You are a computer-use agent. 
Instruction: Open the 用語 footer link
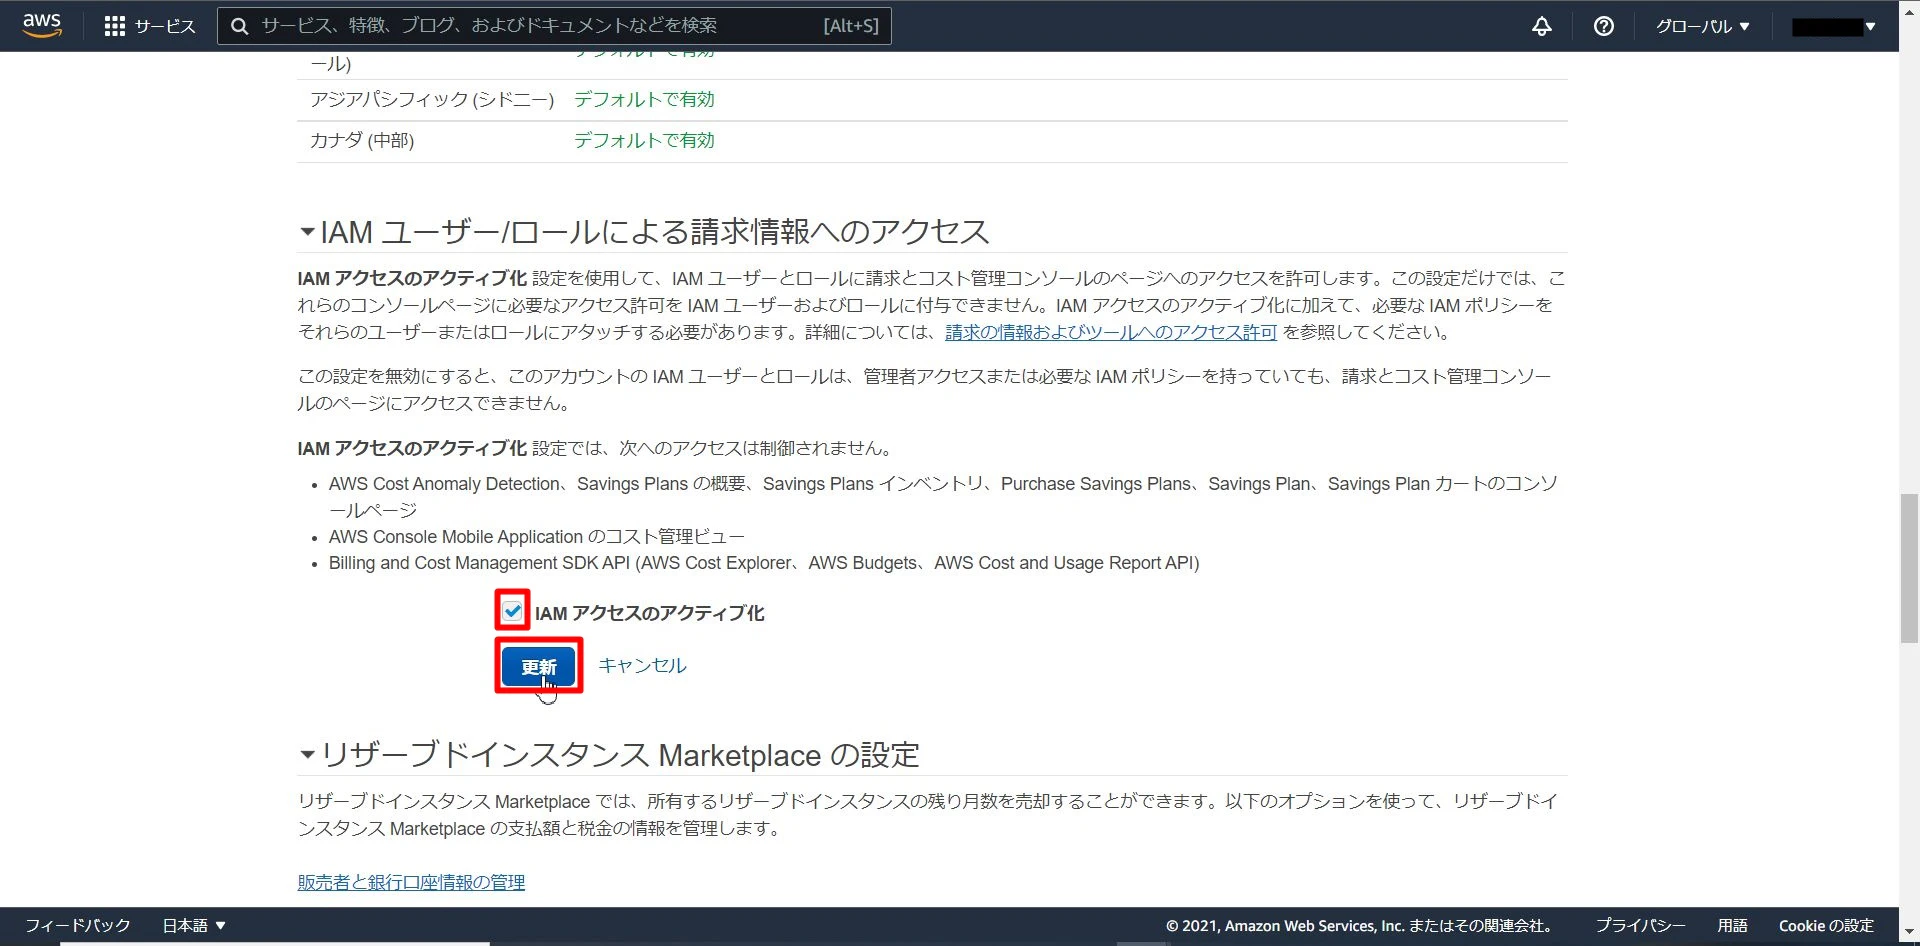[x=1732, y=926]
